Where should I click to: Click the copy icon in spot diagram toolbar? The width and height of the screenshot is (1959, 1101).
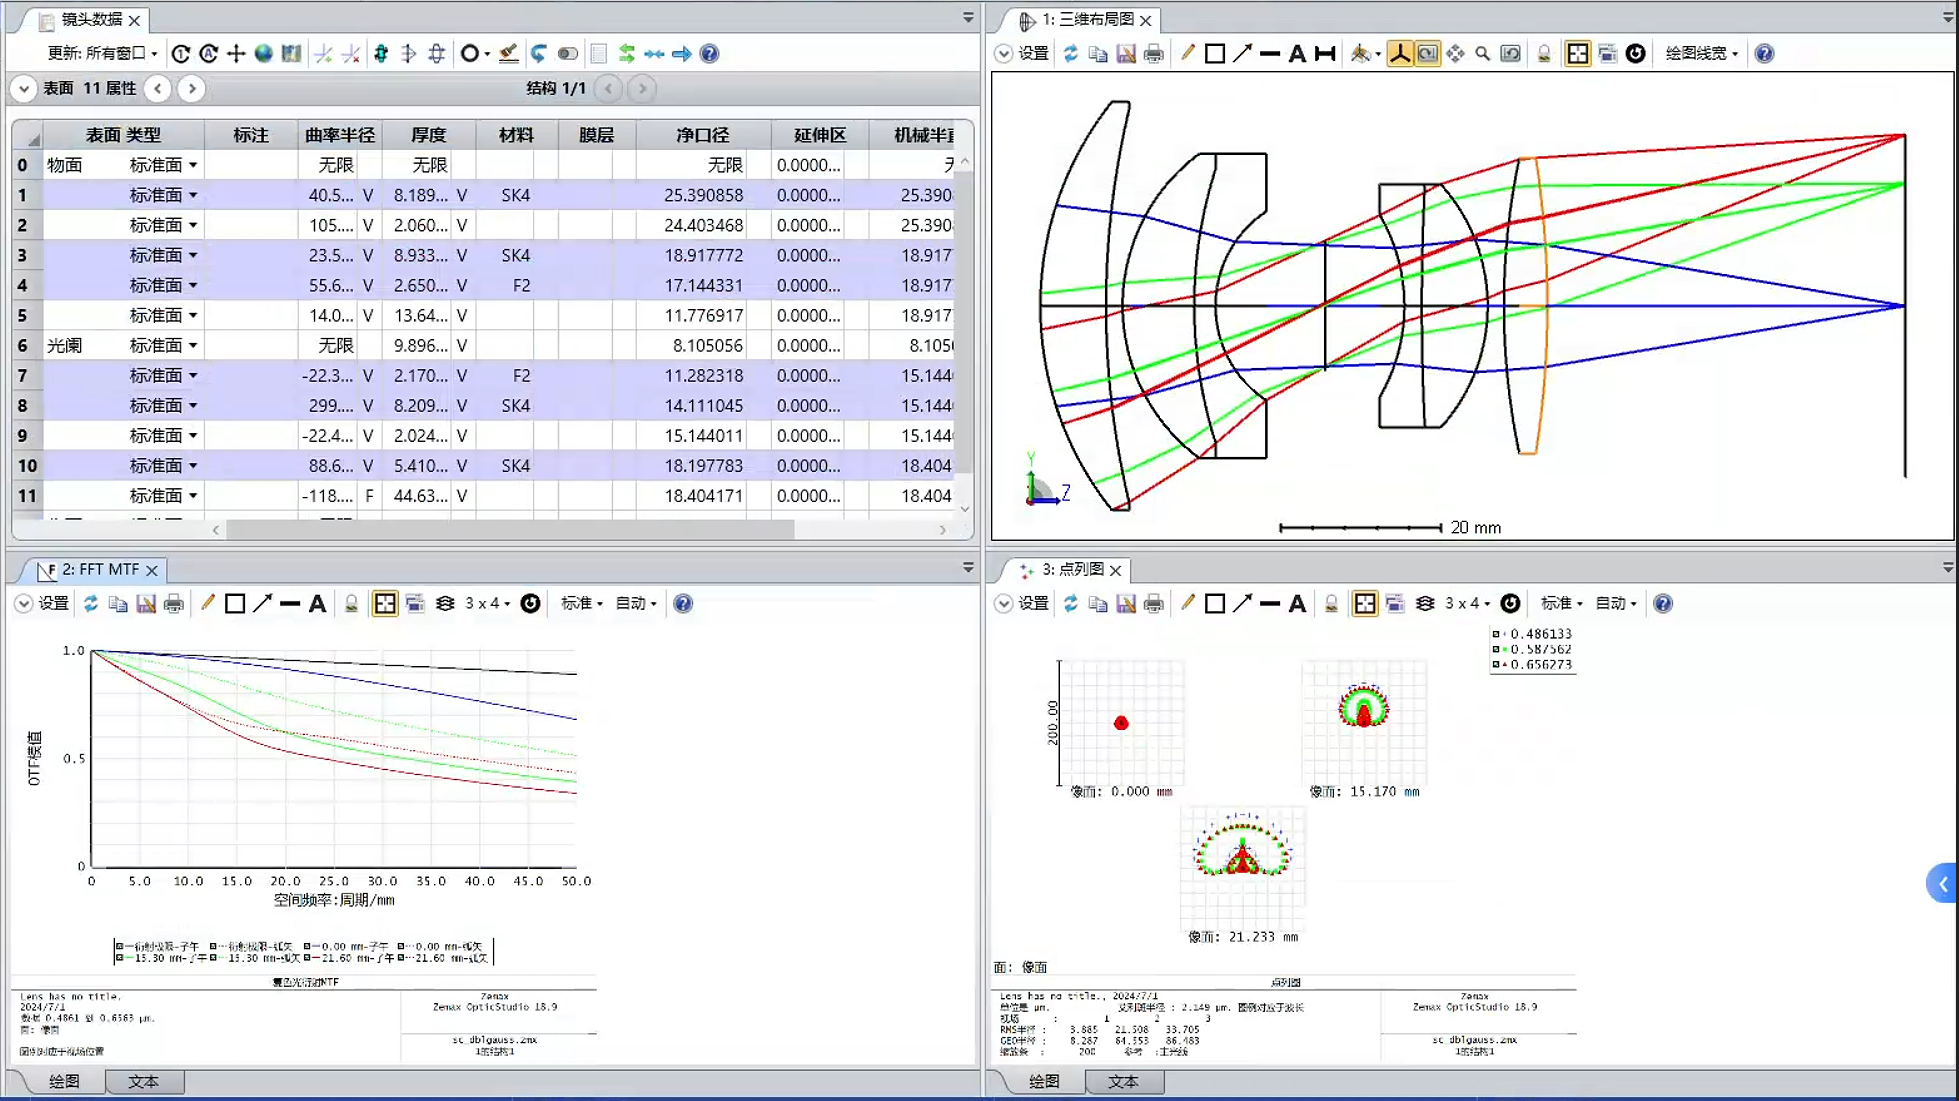point(1098,604)
